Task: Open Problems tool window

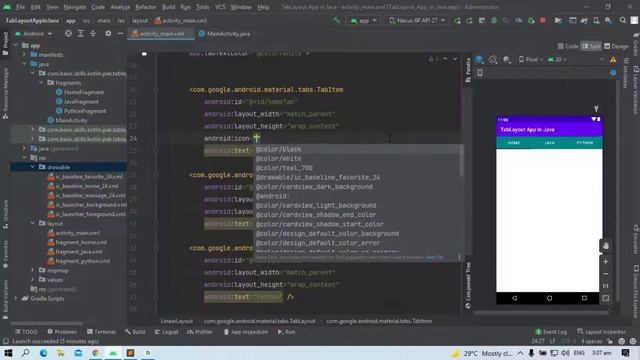Action: point(62,332)
